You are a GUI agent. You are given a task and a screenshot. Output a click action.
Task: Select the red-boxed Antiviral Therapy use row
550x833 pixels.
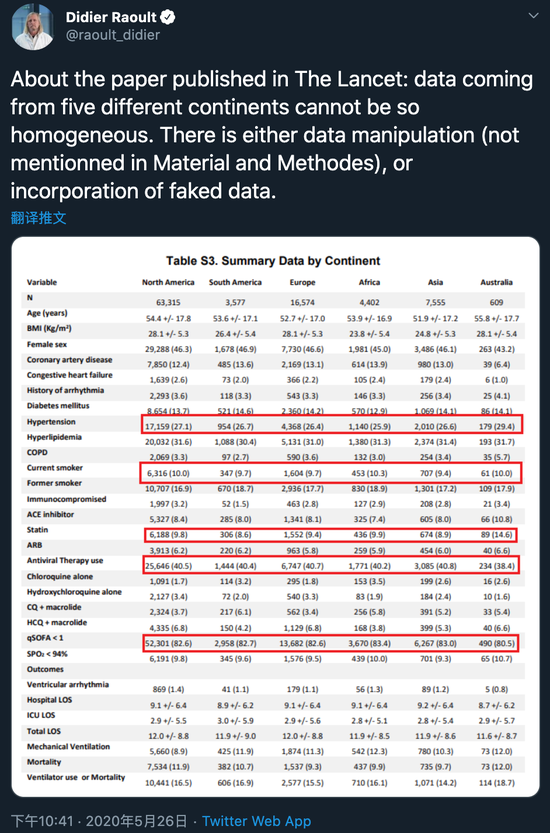click(331, 565)
